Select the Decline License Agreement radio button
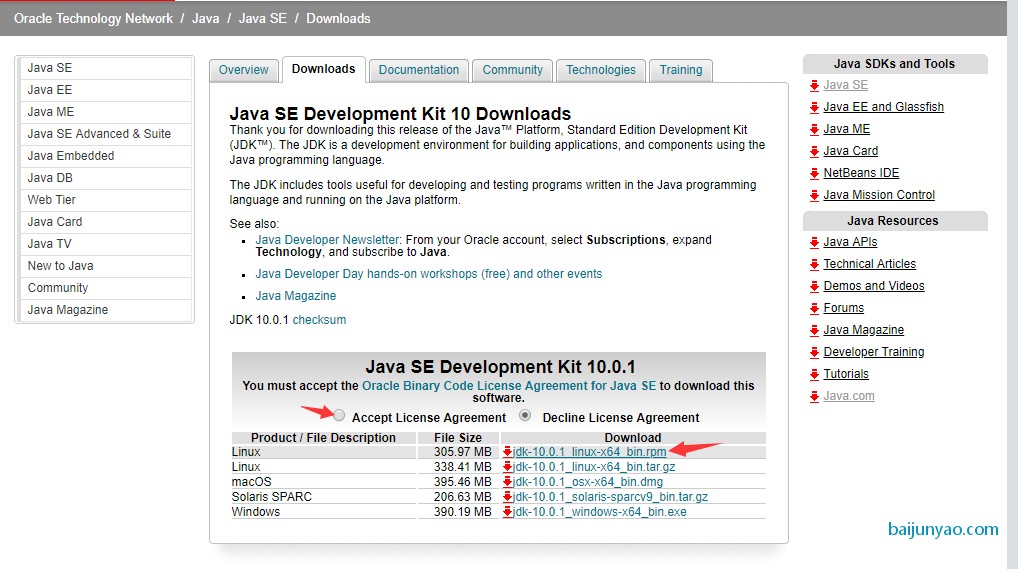Viewport: 1018px width, 569px height. click(525, 416)
